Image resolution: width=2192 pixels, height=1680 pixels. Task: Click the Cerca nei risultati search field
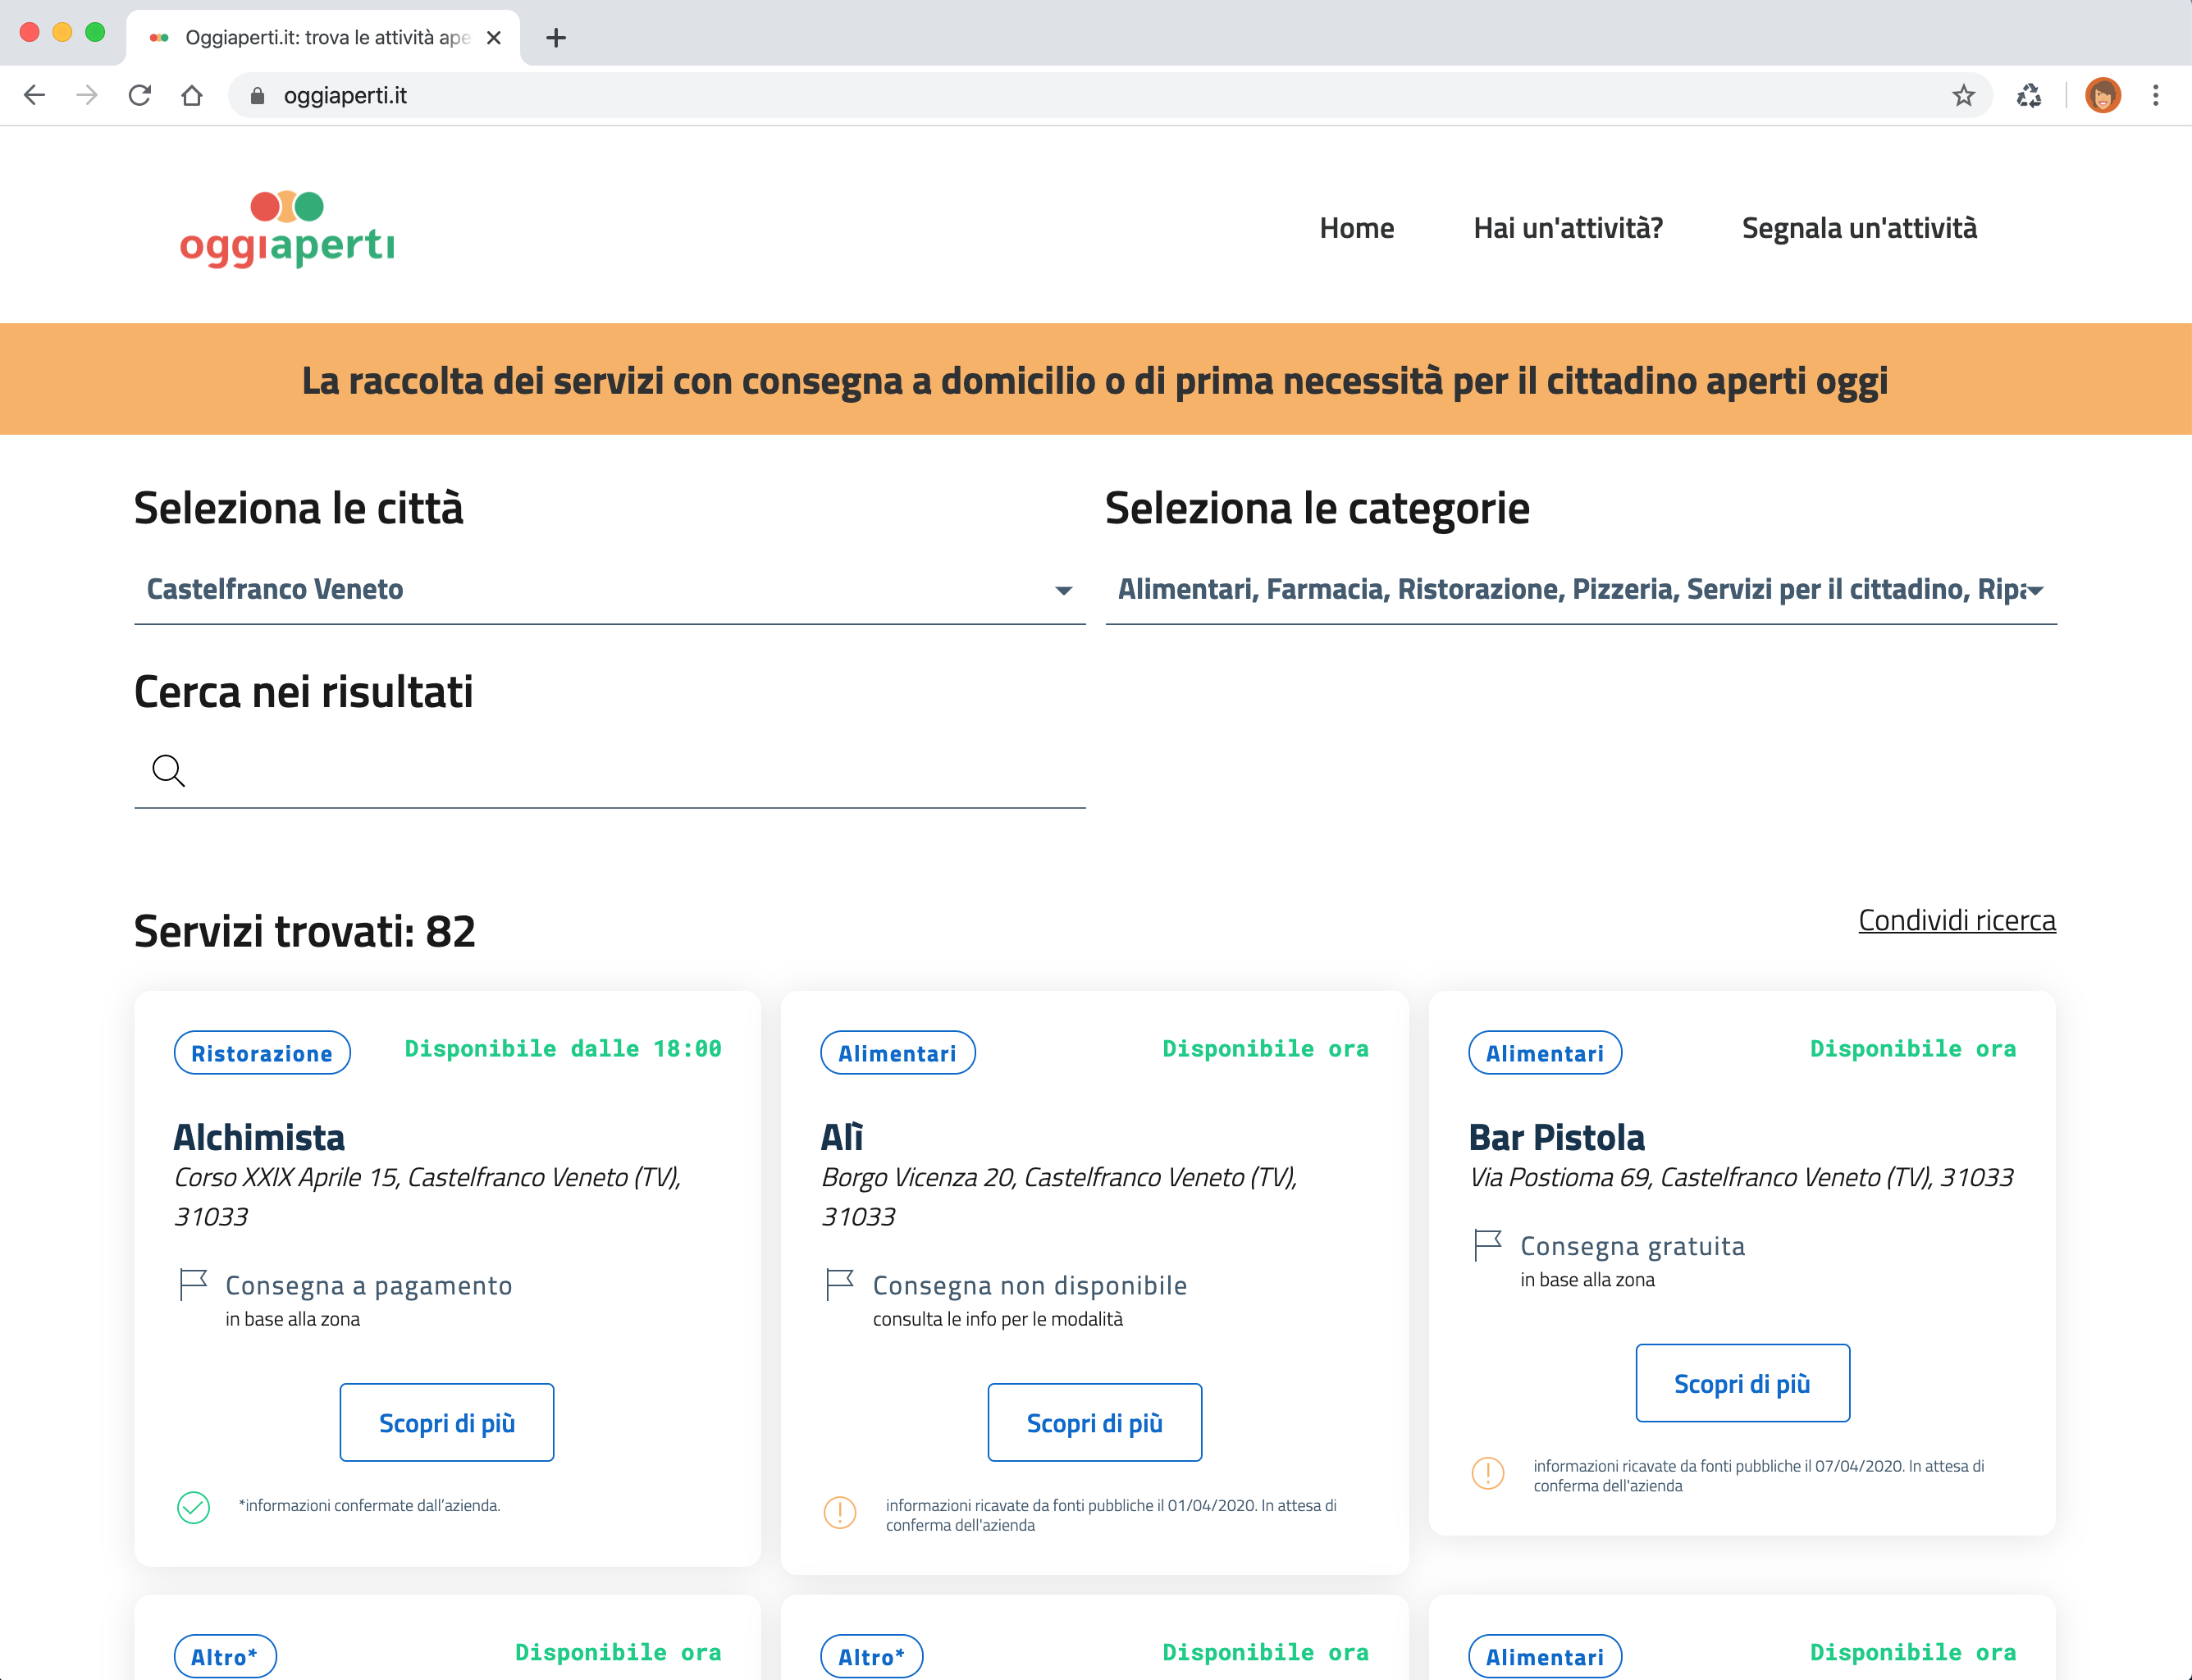610,771
